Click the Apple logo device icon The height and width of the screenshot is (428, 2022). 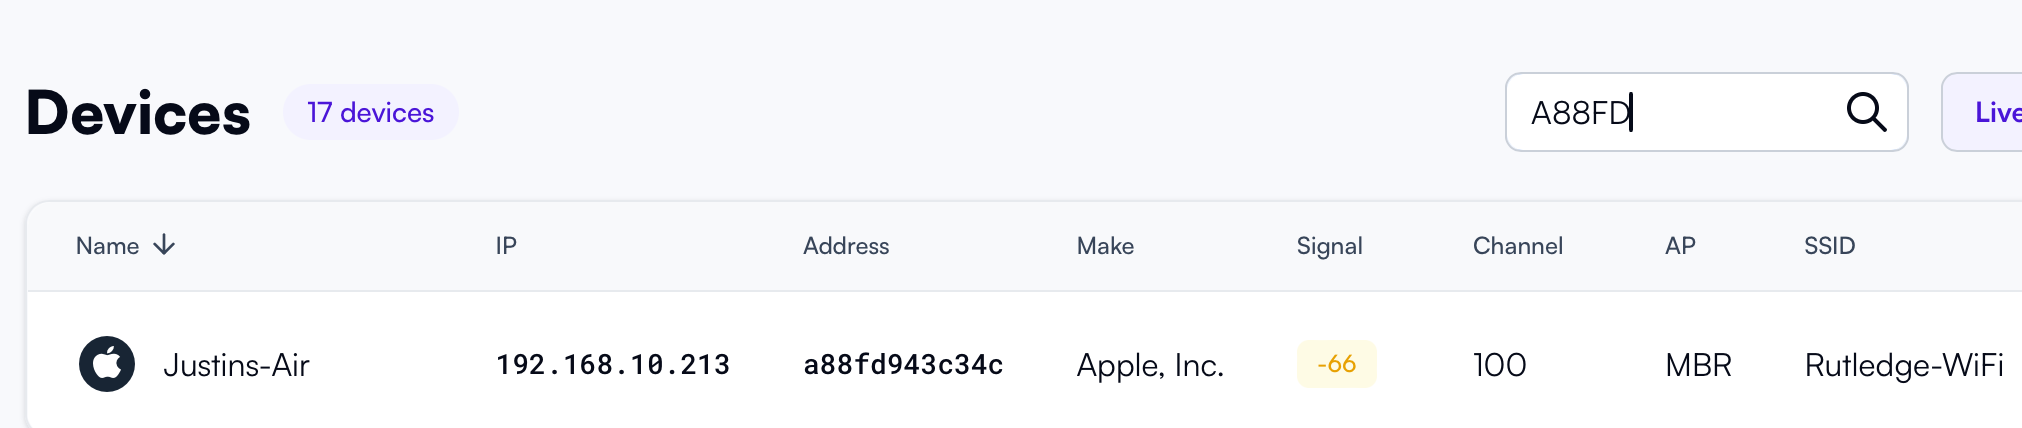(107, 364)
